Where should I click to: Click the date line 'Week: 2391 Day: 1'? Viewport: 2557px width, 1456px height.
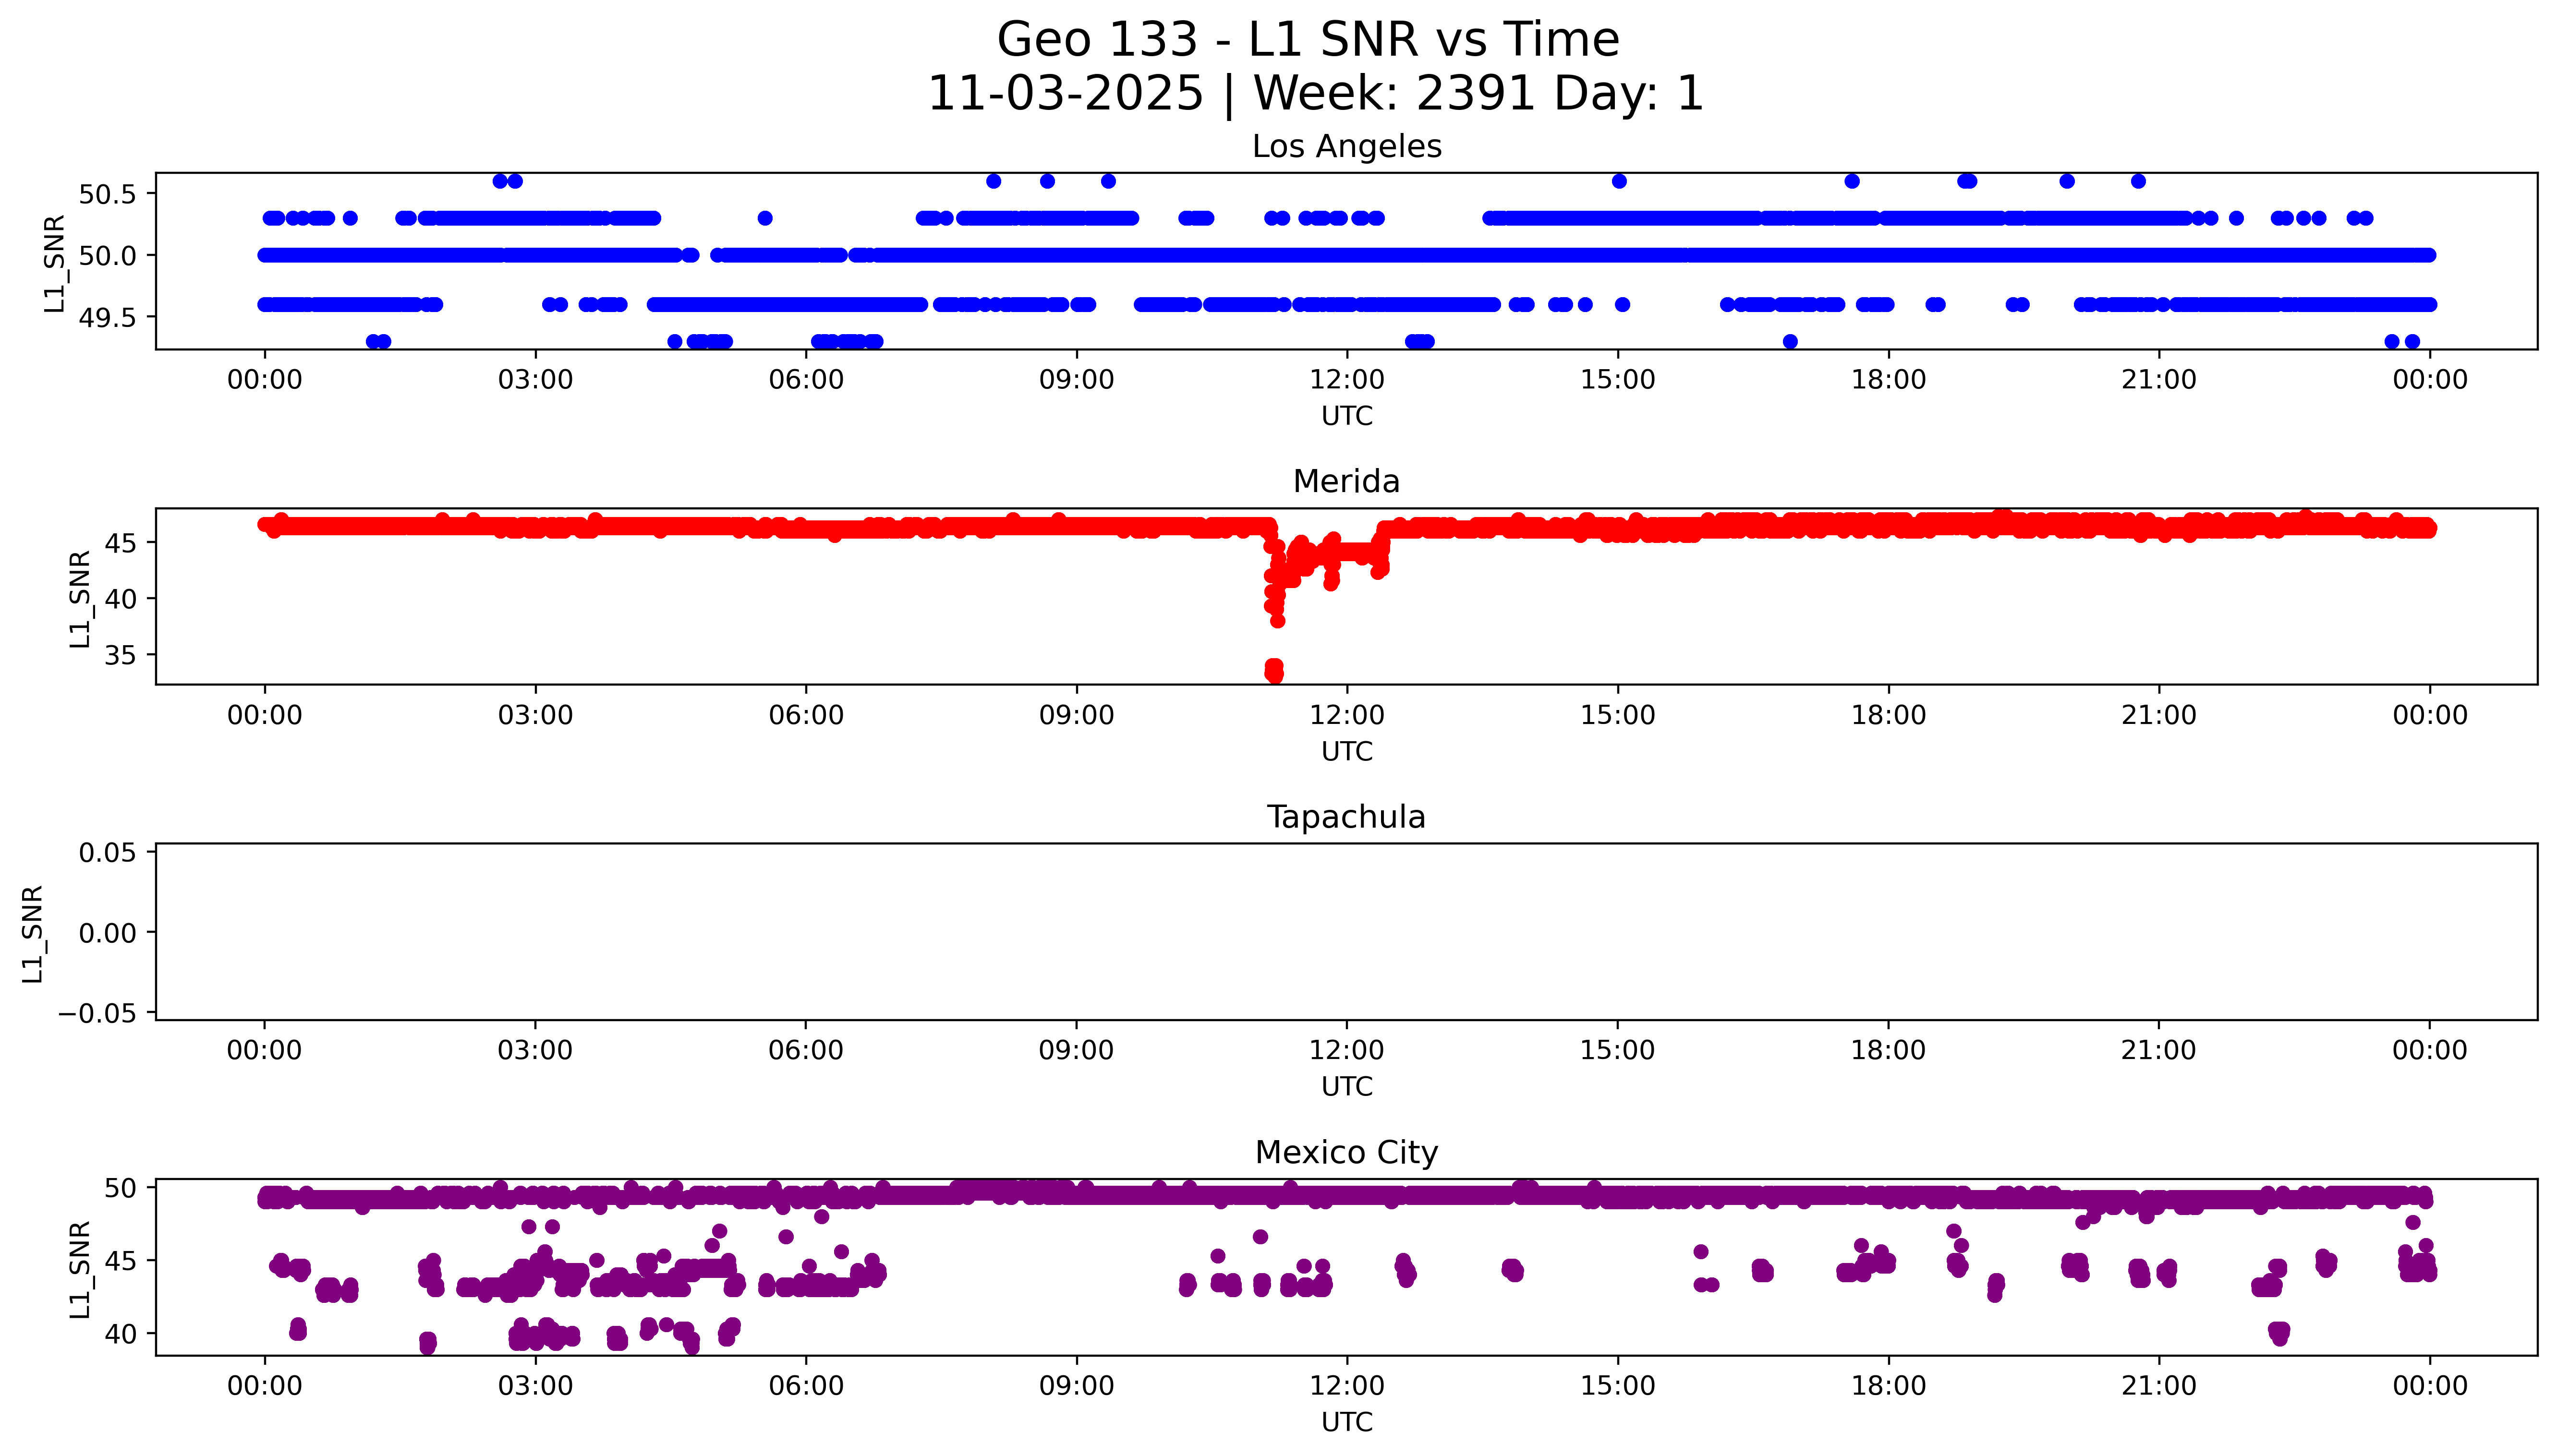1478,94
